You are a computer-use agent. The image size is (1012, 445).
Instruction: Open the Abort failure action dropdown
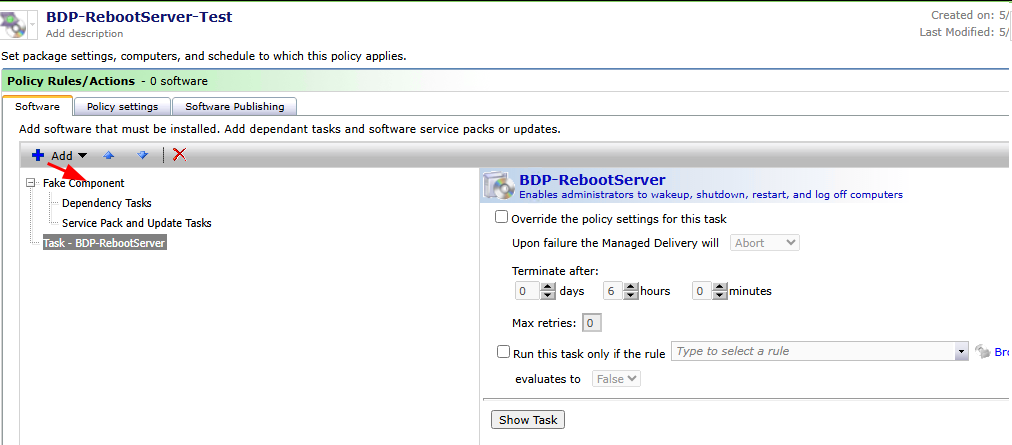click(x=765, y=243)
